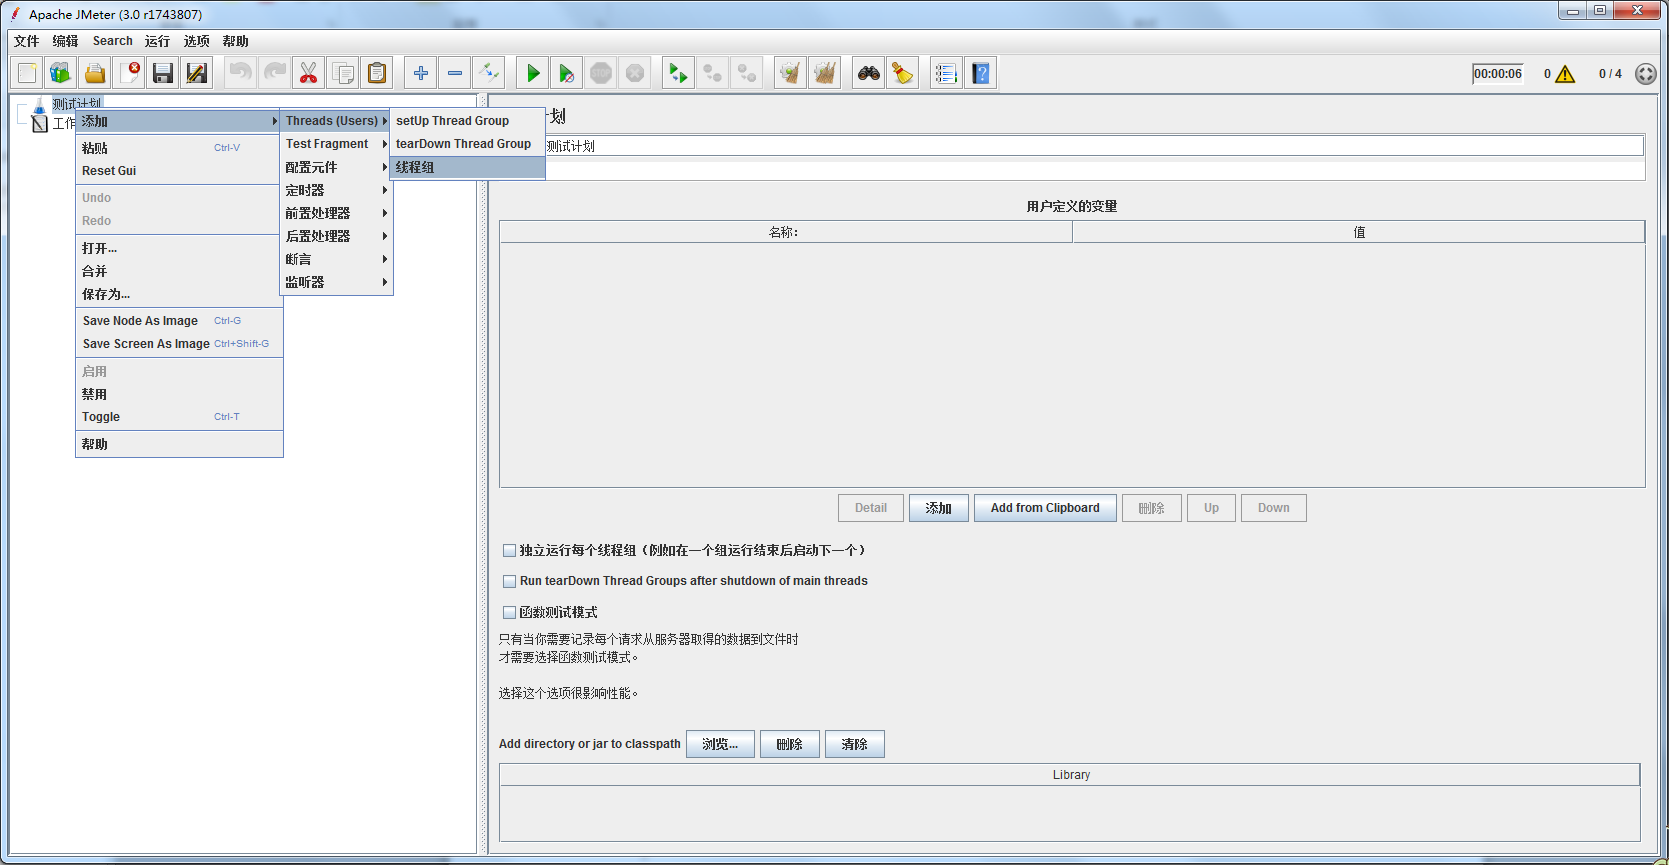1669x865 pixels.
Task: Expand all nodes with plus icon
Action: [x=421, y=73]
